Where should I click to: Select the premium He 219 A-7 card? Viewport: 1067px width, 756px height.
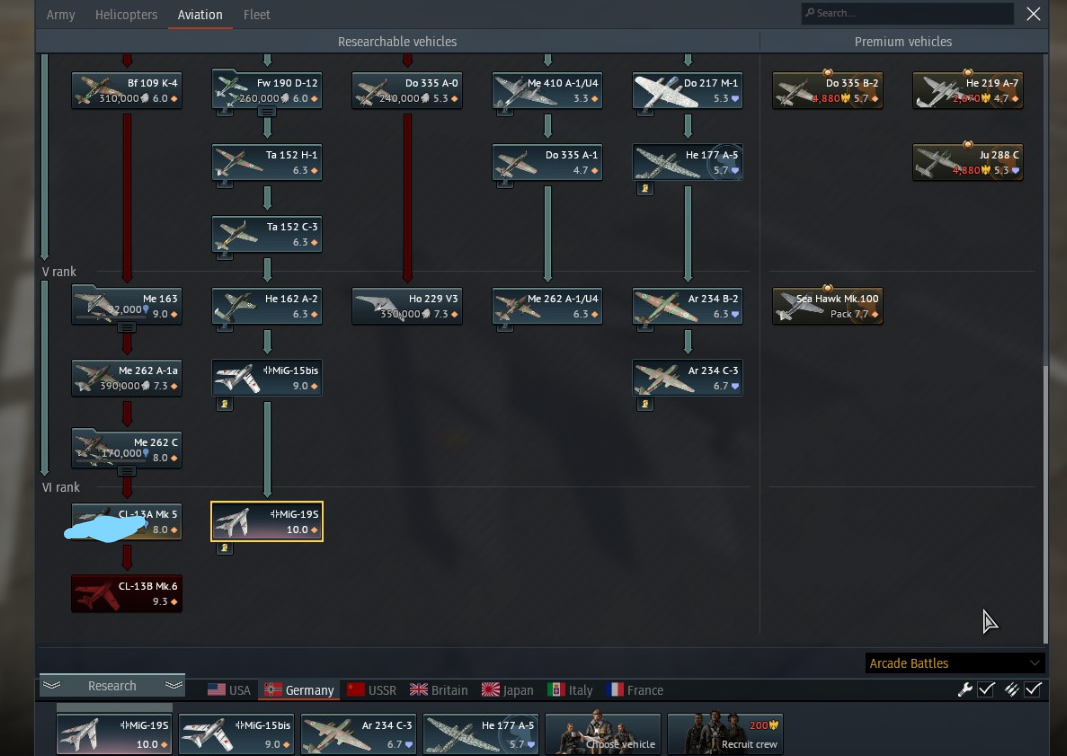point(968,90)
